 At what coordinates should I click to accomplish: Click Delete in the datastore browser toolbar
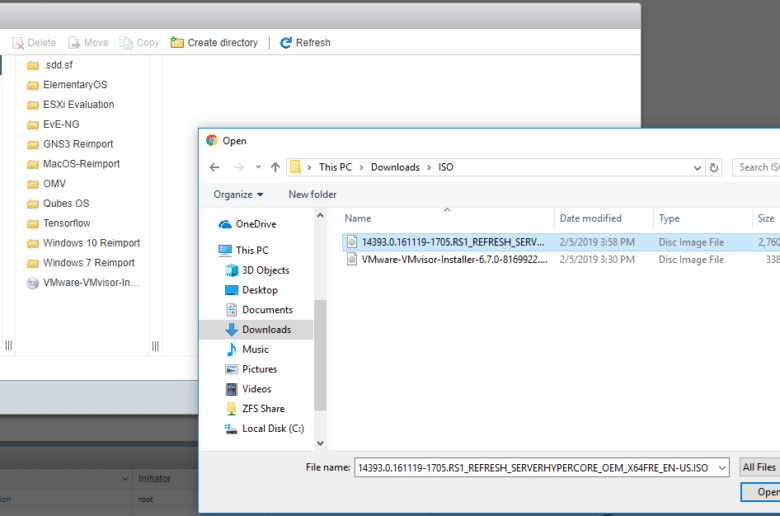(x=34, y=43)
